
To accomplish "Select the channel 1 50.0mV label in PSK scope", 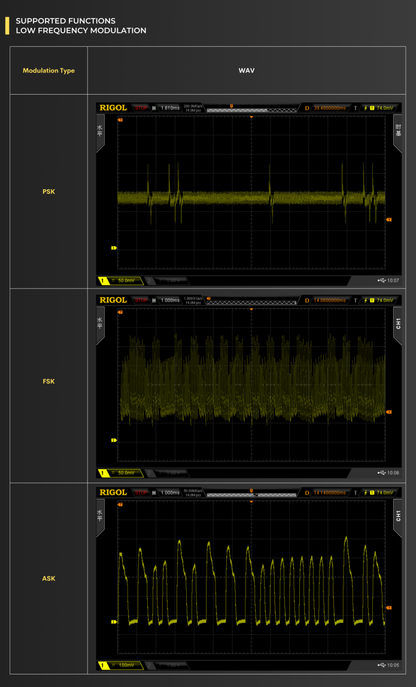I will click(126, 280).
